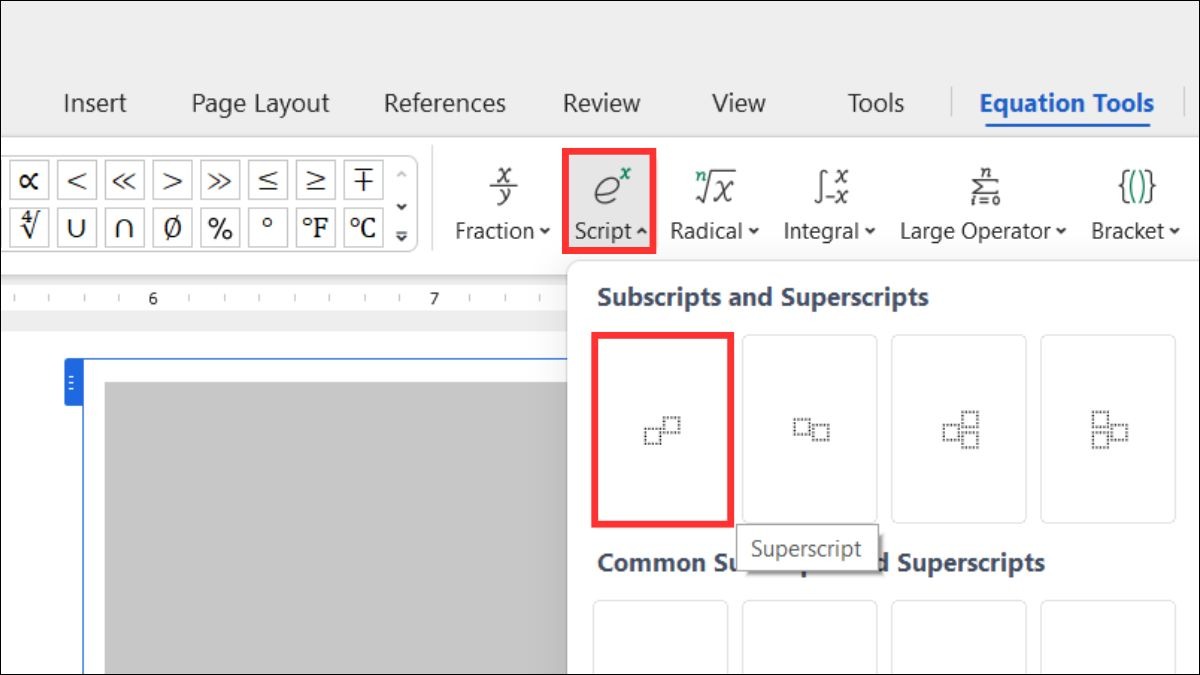1200x675 pixels.
Task: Switch to the Page Layout tab
Action: coord(260,103)
